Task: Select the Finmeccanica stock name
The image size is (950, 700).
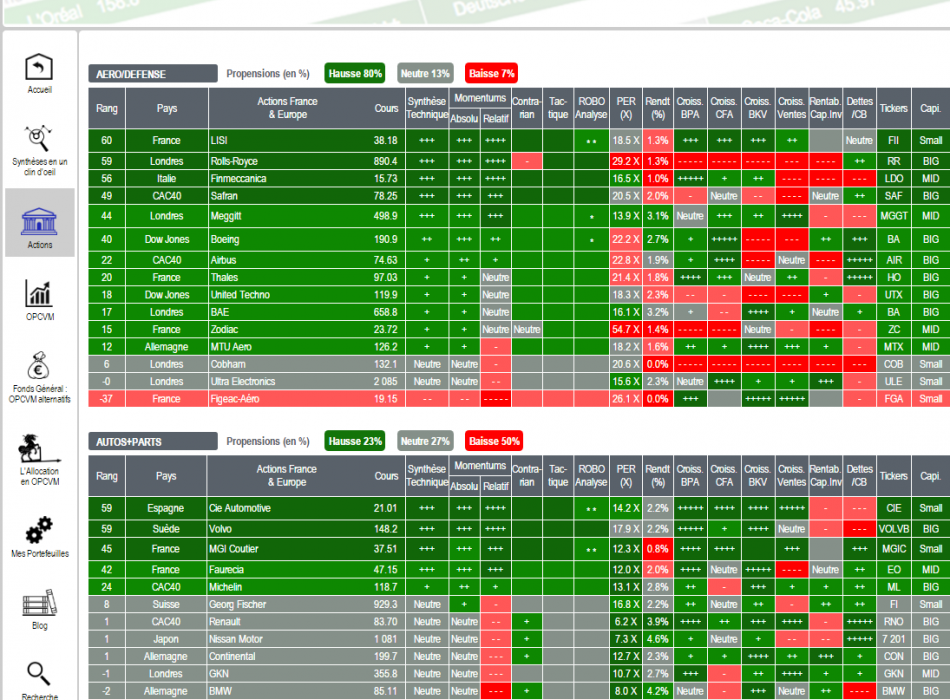Action: [238, 179]
